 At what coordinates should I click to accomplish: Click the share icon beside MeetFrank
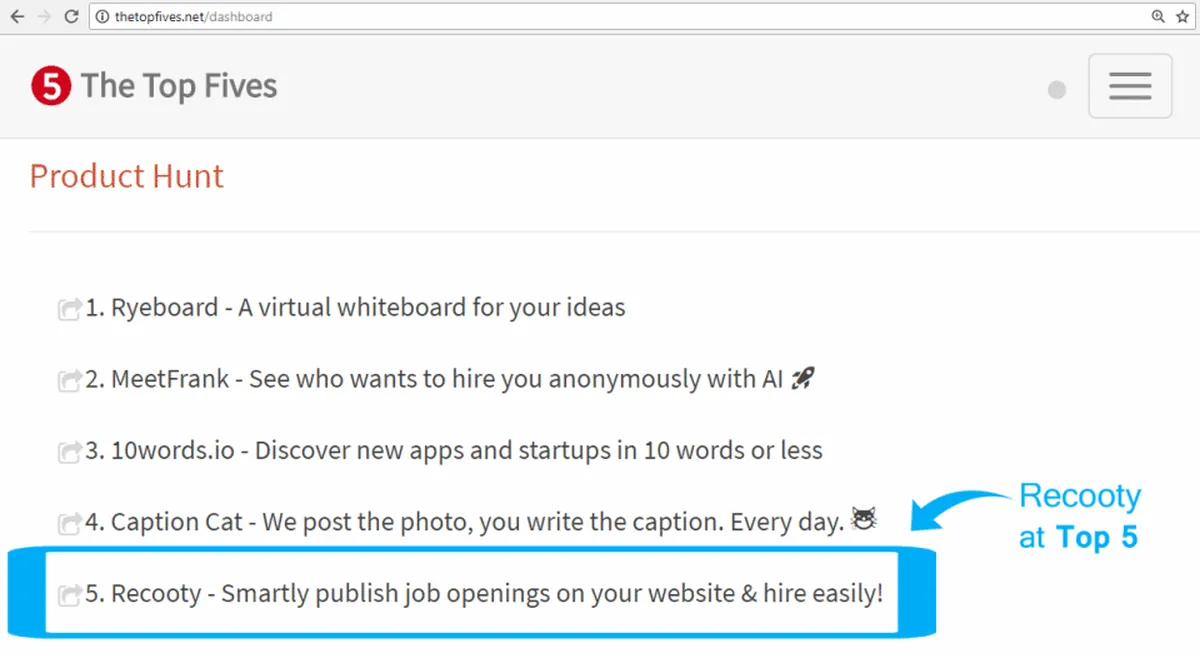69,380
